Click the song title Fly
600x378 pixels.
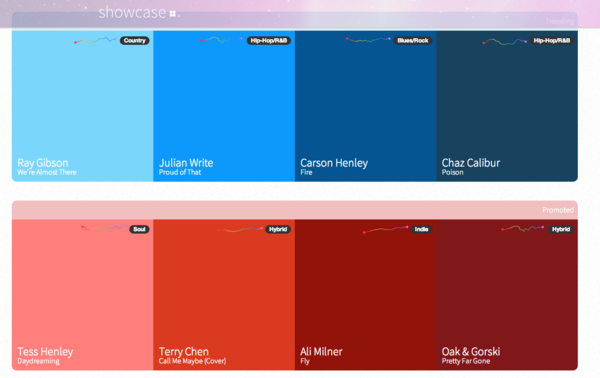pos(305,361)
